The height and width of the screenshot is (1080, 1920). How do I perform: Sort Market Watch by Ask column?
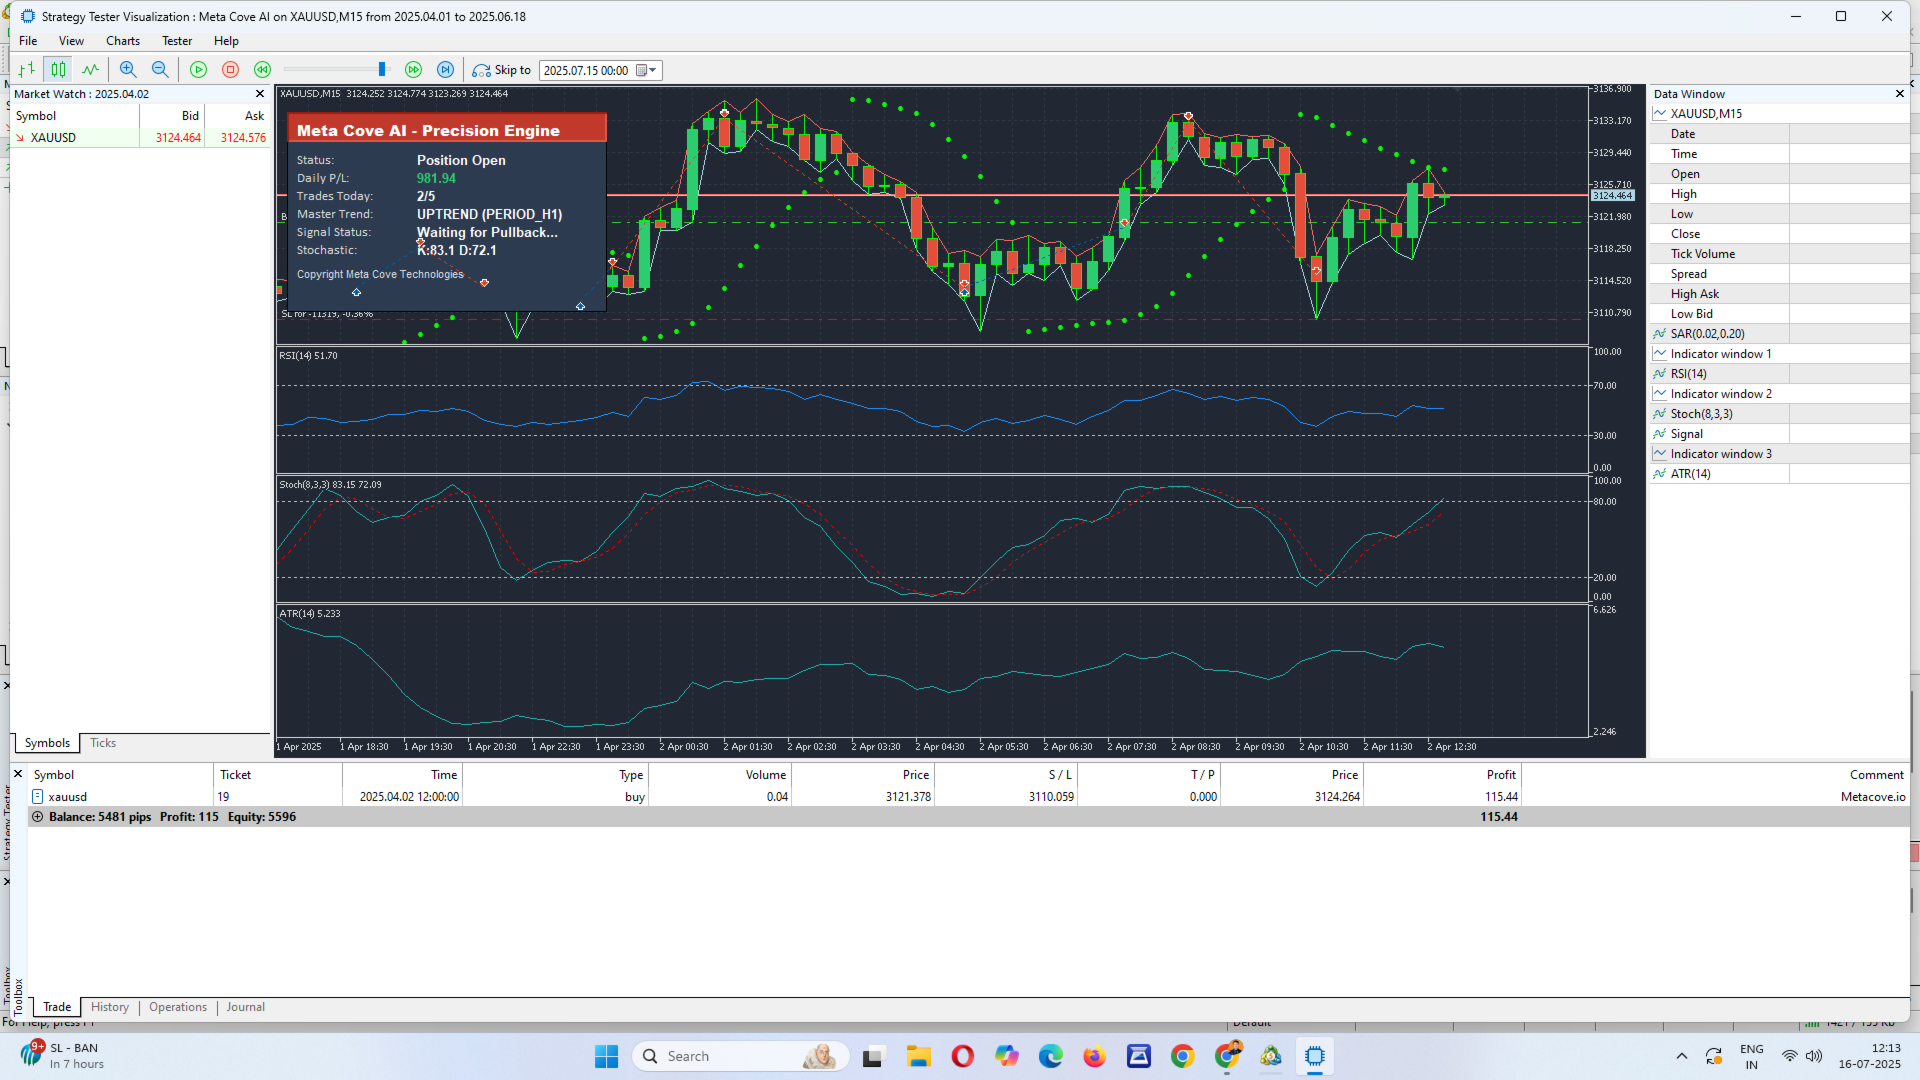coord(237,116)
